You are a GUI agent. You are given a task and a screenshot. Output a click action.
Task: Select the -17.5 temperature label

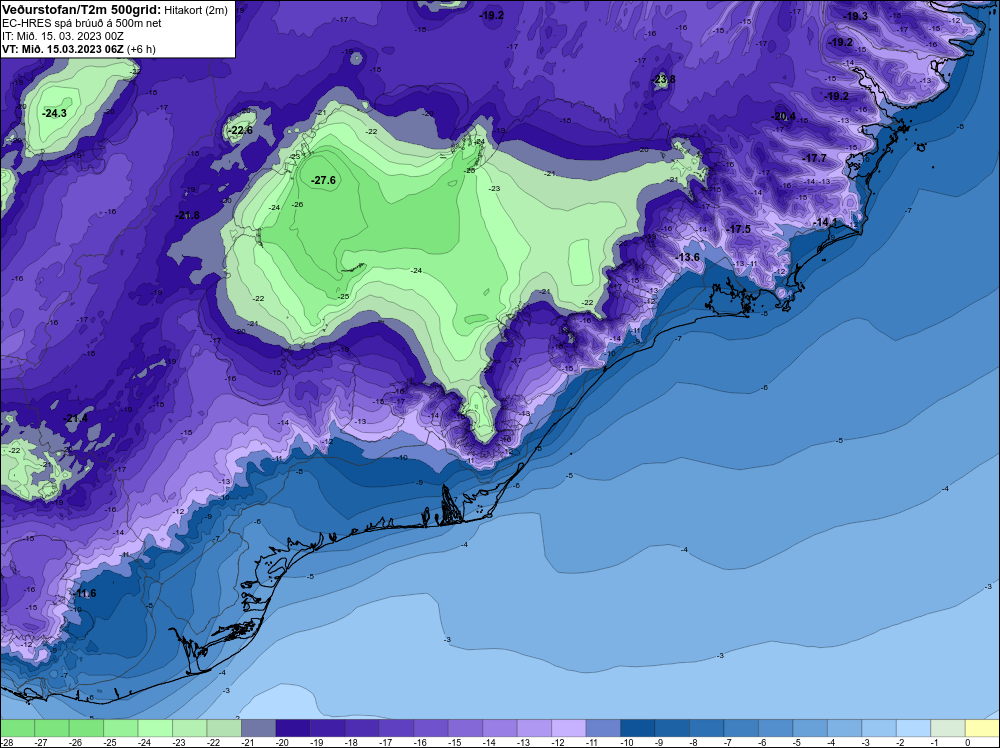click(x=739, y=230)
